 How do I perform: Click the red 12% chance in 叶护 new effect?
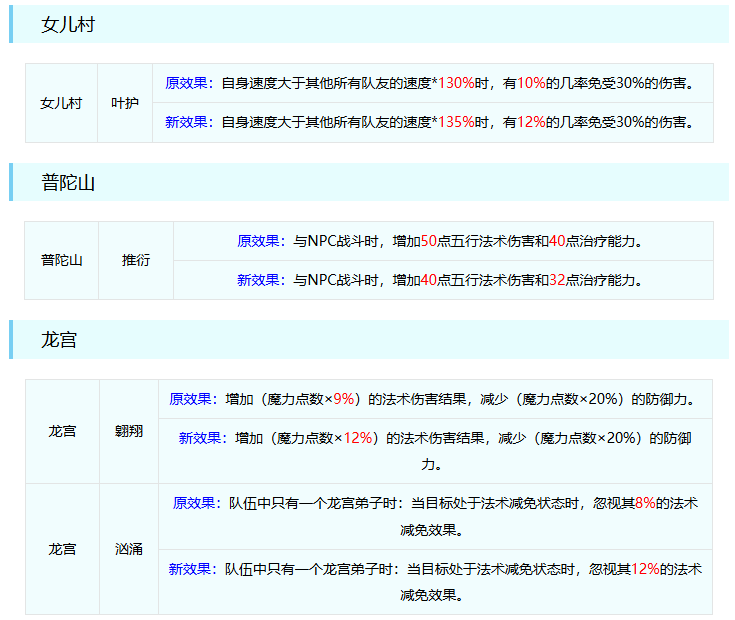click(x=531, y=122)
